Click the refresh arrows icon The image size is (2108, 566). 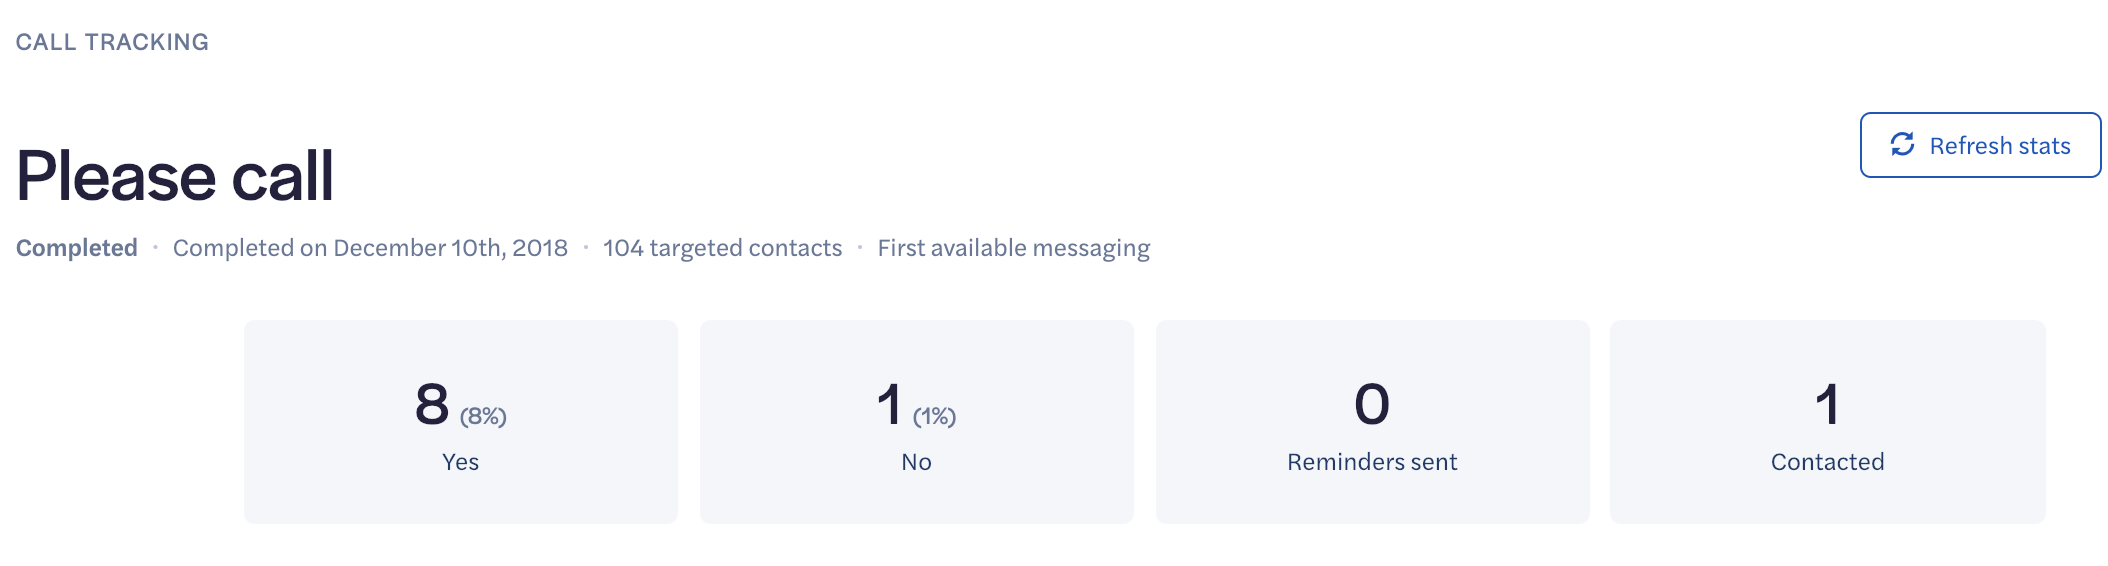click(1902, 145)
